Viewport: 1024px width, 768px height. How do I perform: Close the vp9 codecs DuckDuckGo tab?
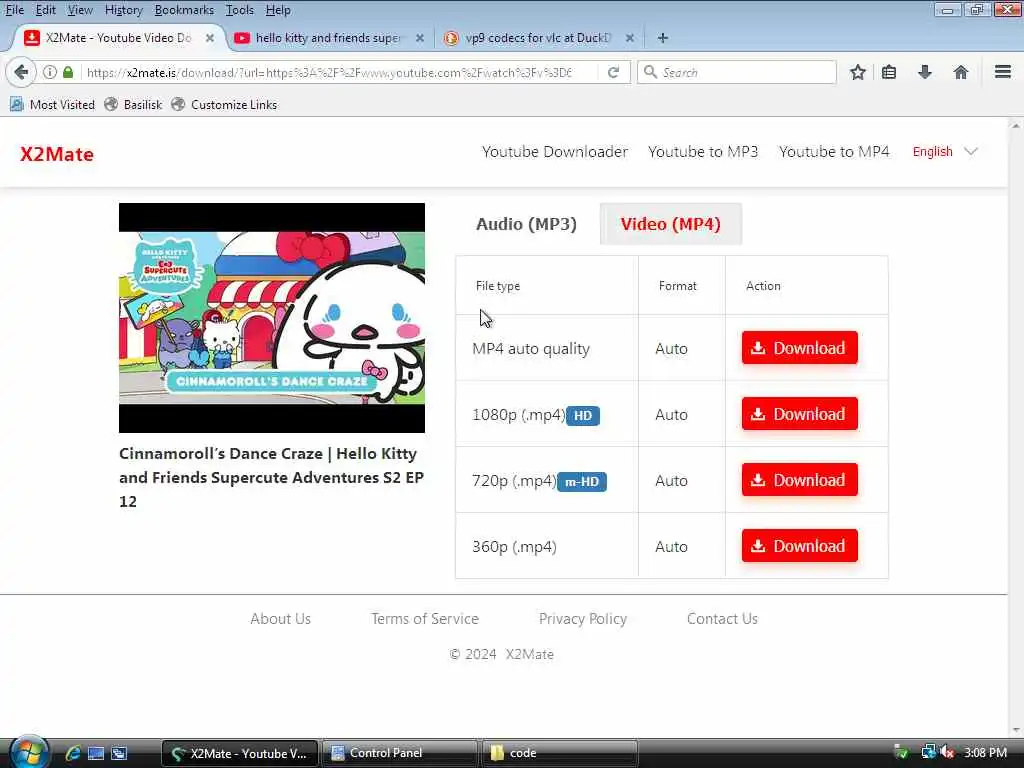pos(630,38)
